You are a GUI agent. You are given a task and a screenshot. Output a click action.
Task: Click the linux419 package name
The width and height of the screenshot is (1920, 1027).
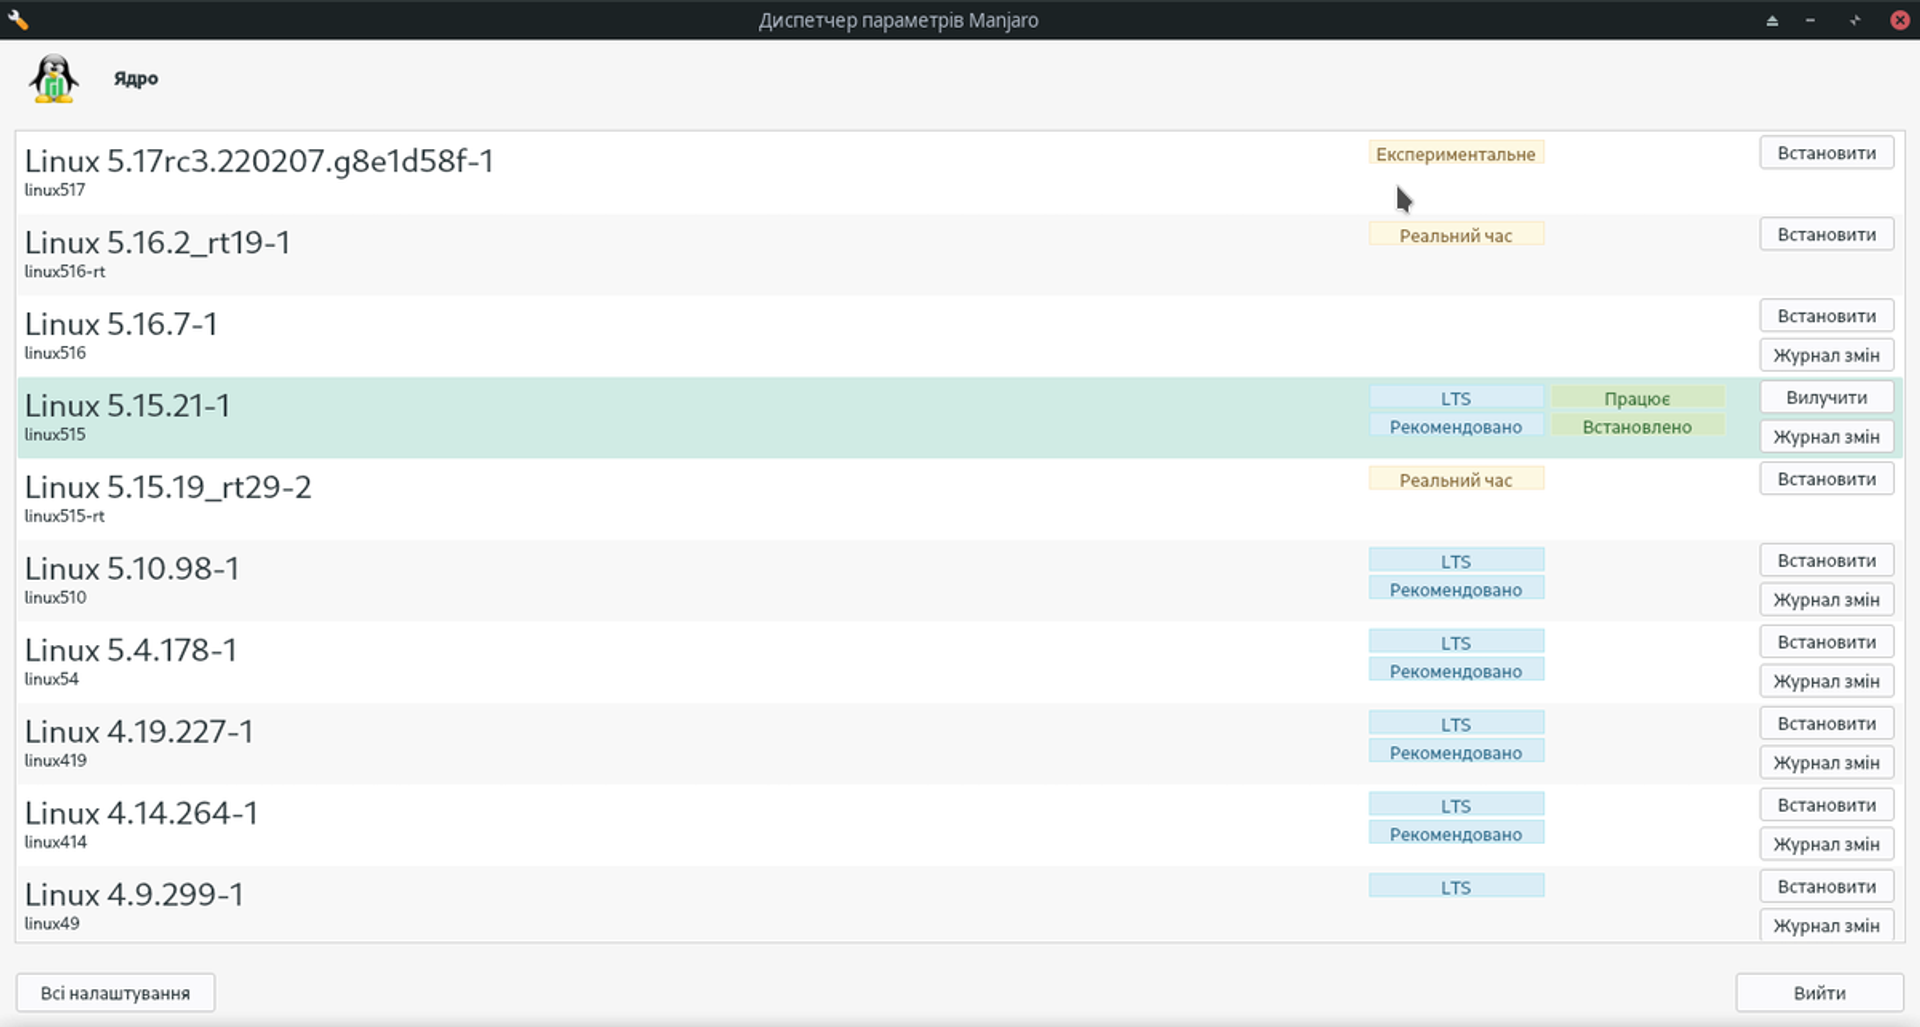tap(55, 761)
